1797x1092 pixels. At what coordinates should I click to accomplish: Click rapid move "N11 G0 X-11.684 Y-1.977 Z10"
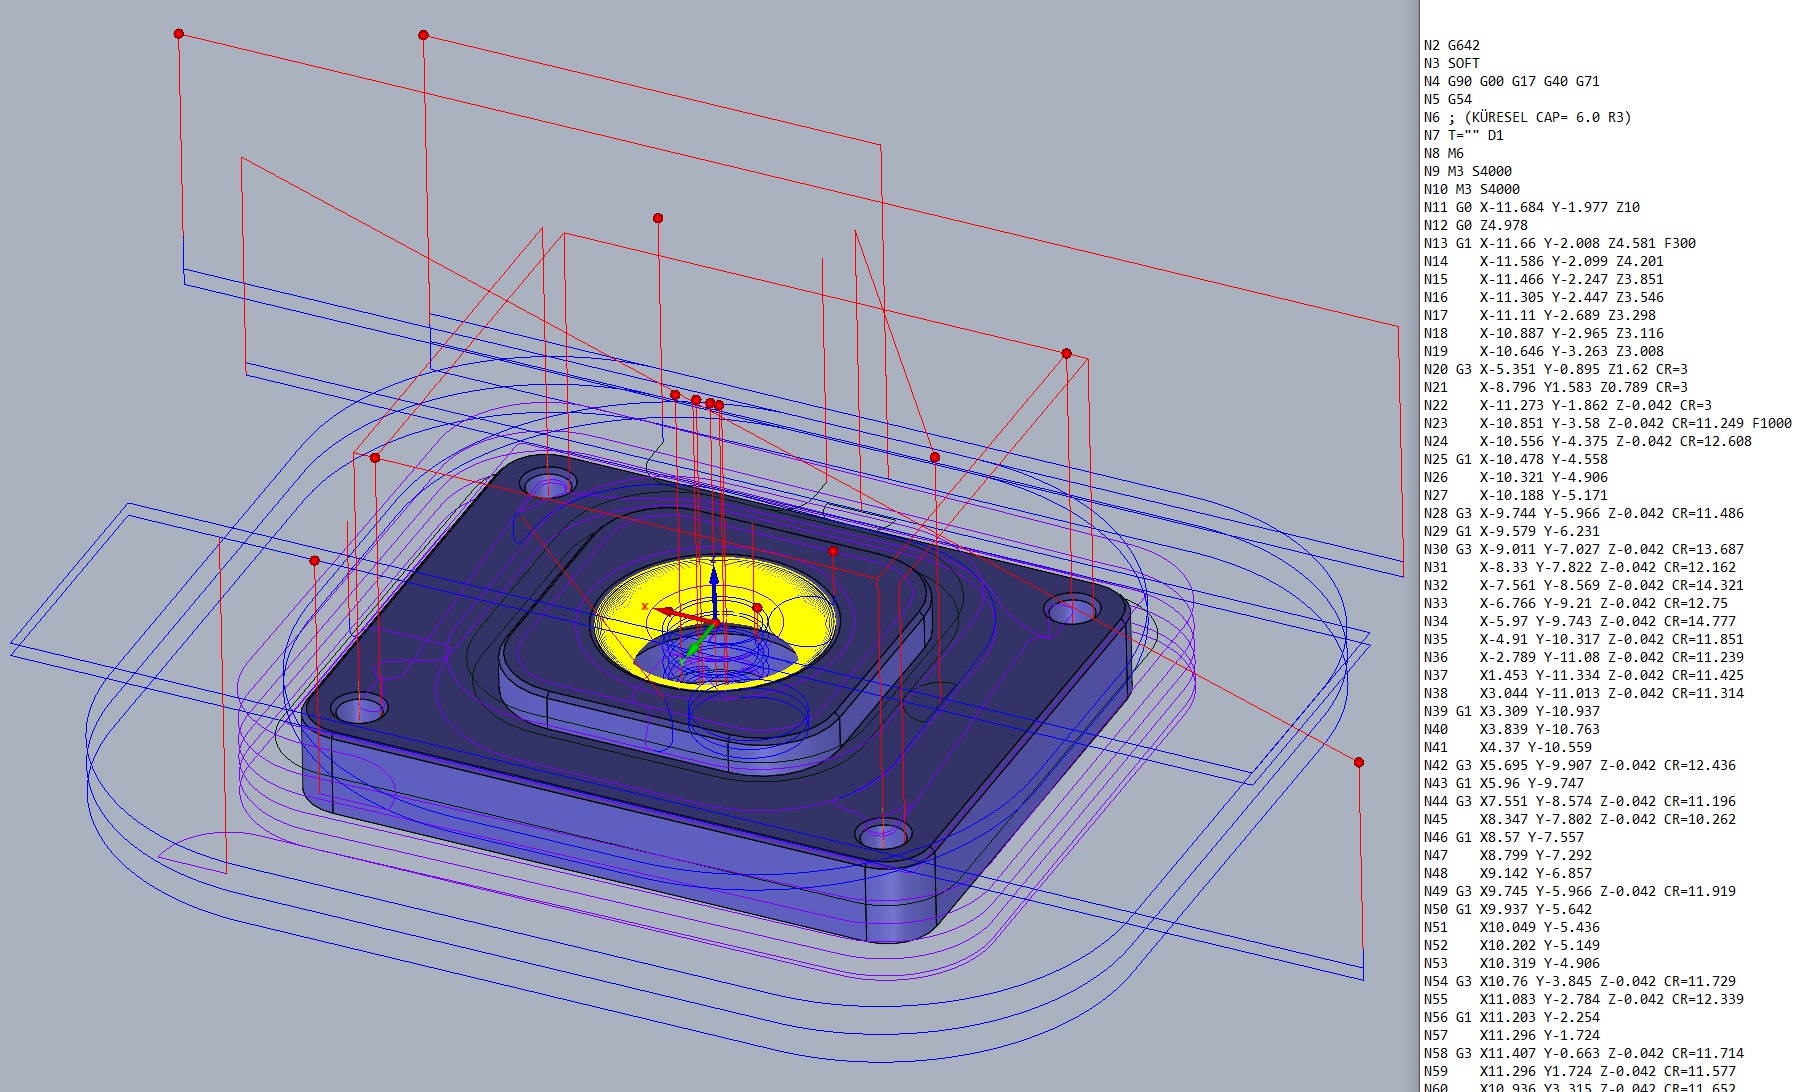point(1532,207)
